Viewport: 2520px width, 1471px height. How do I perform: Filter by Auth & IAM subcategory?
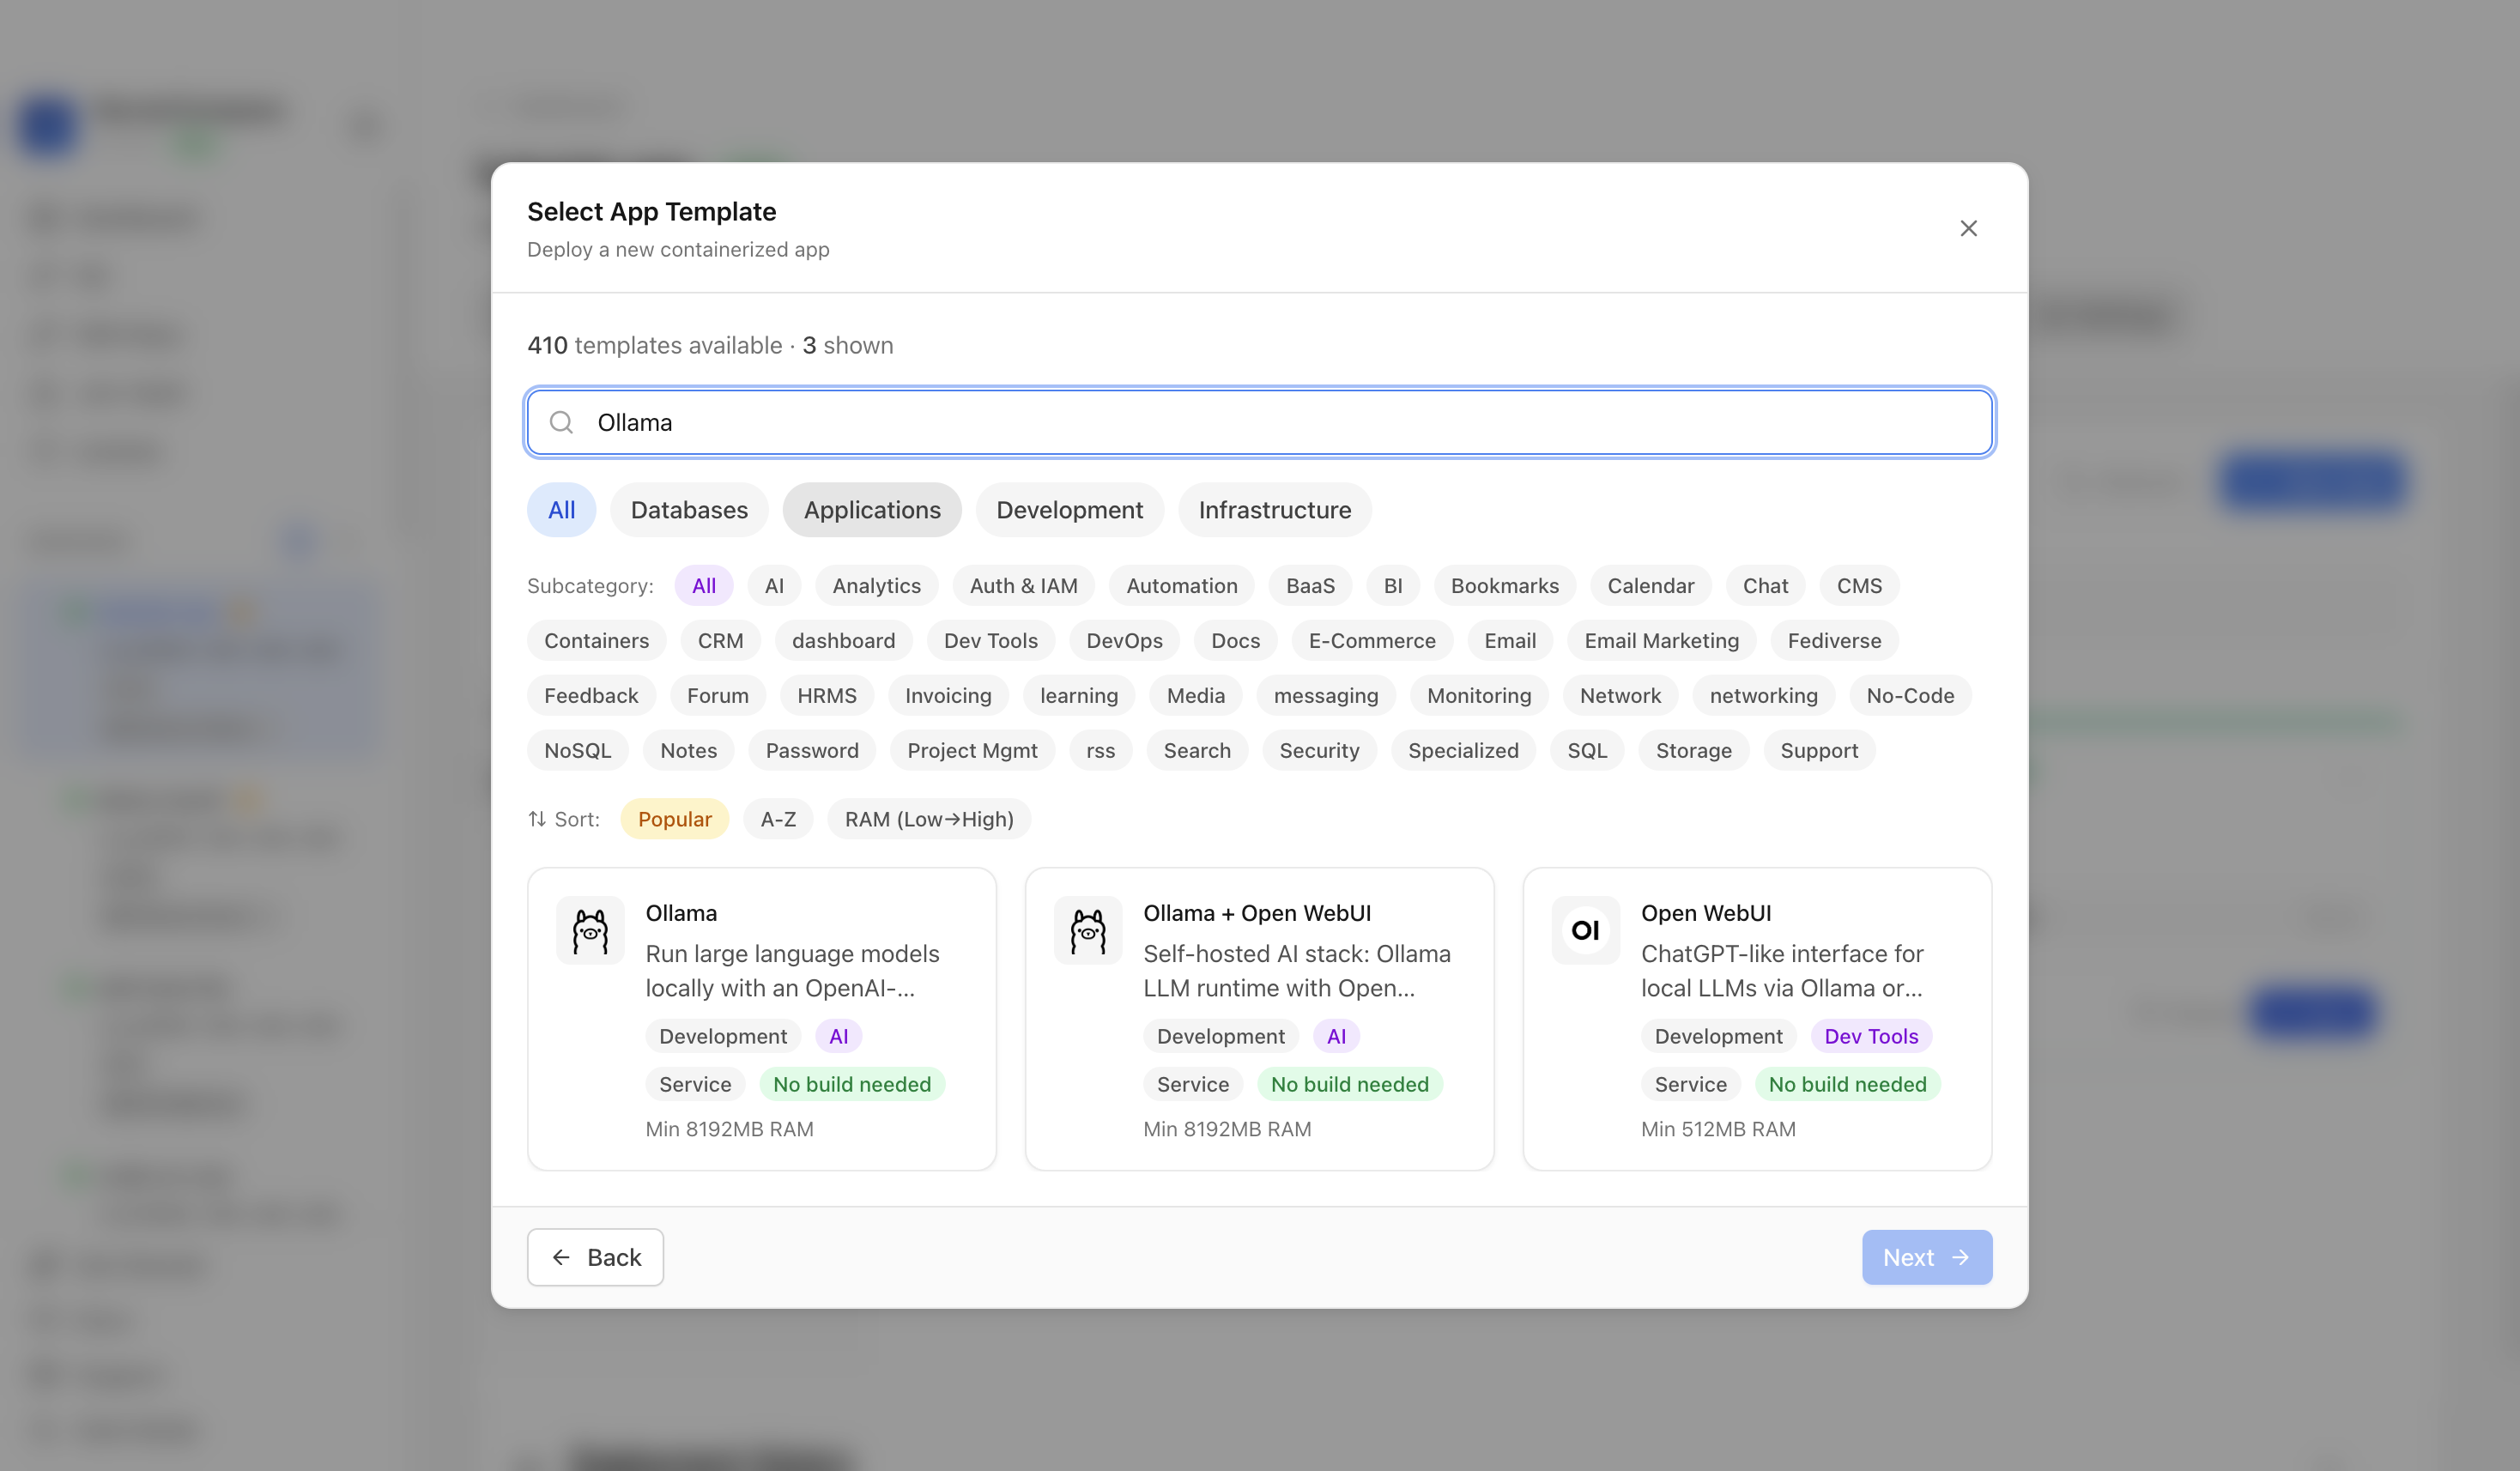pos(1024,586)
